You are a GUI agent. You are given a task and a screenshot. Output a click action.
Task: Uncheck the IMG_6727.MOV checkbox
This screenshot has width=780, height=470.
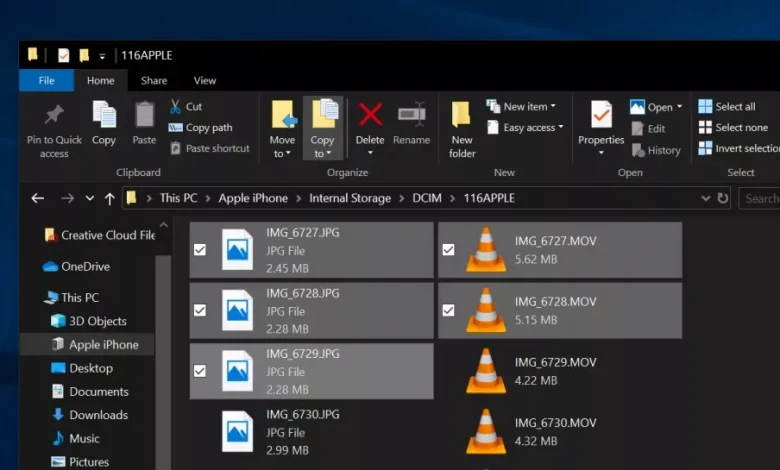click(x=448, y=250)
